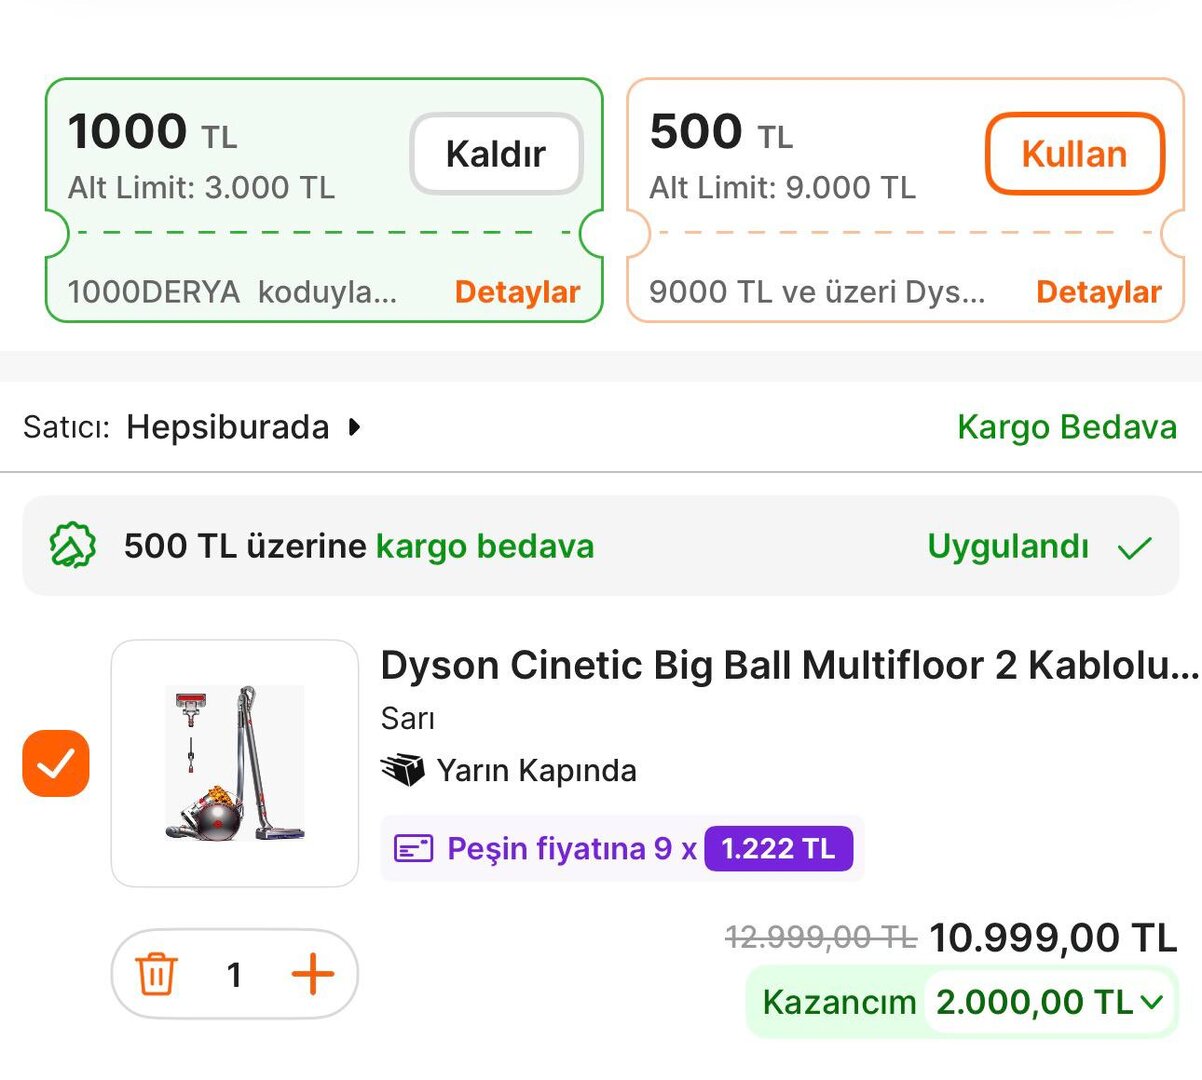1202x1080 pixels.
Task: Click the 500 TL üzerine kargo bedava banner
Action: (x=359, y=546)
